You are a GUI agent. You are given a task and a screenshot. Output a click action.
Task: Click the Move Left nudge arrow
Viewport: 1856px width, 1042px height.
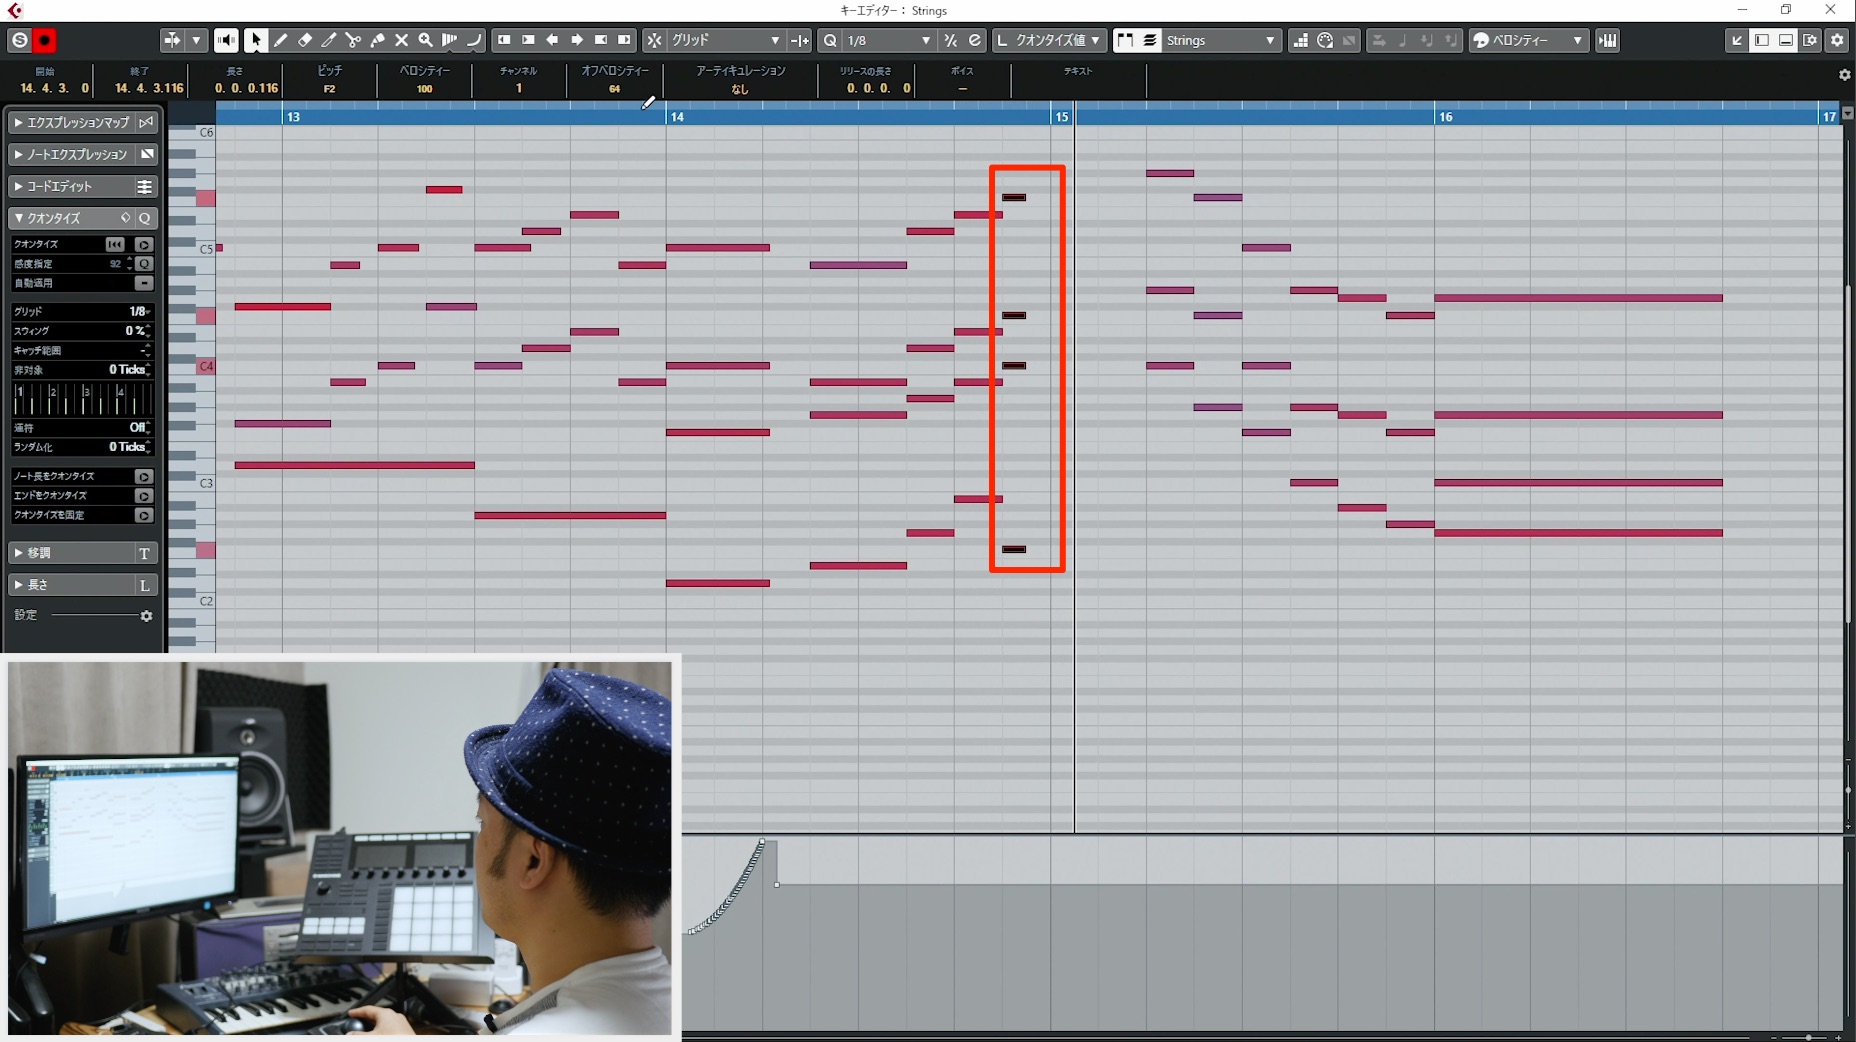click(552, 40)
